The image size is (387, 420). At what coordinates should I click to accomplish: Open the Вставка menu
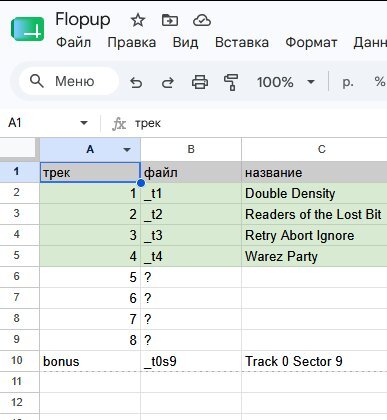(242, 43)
